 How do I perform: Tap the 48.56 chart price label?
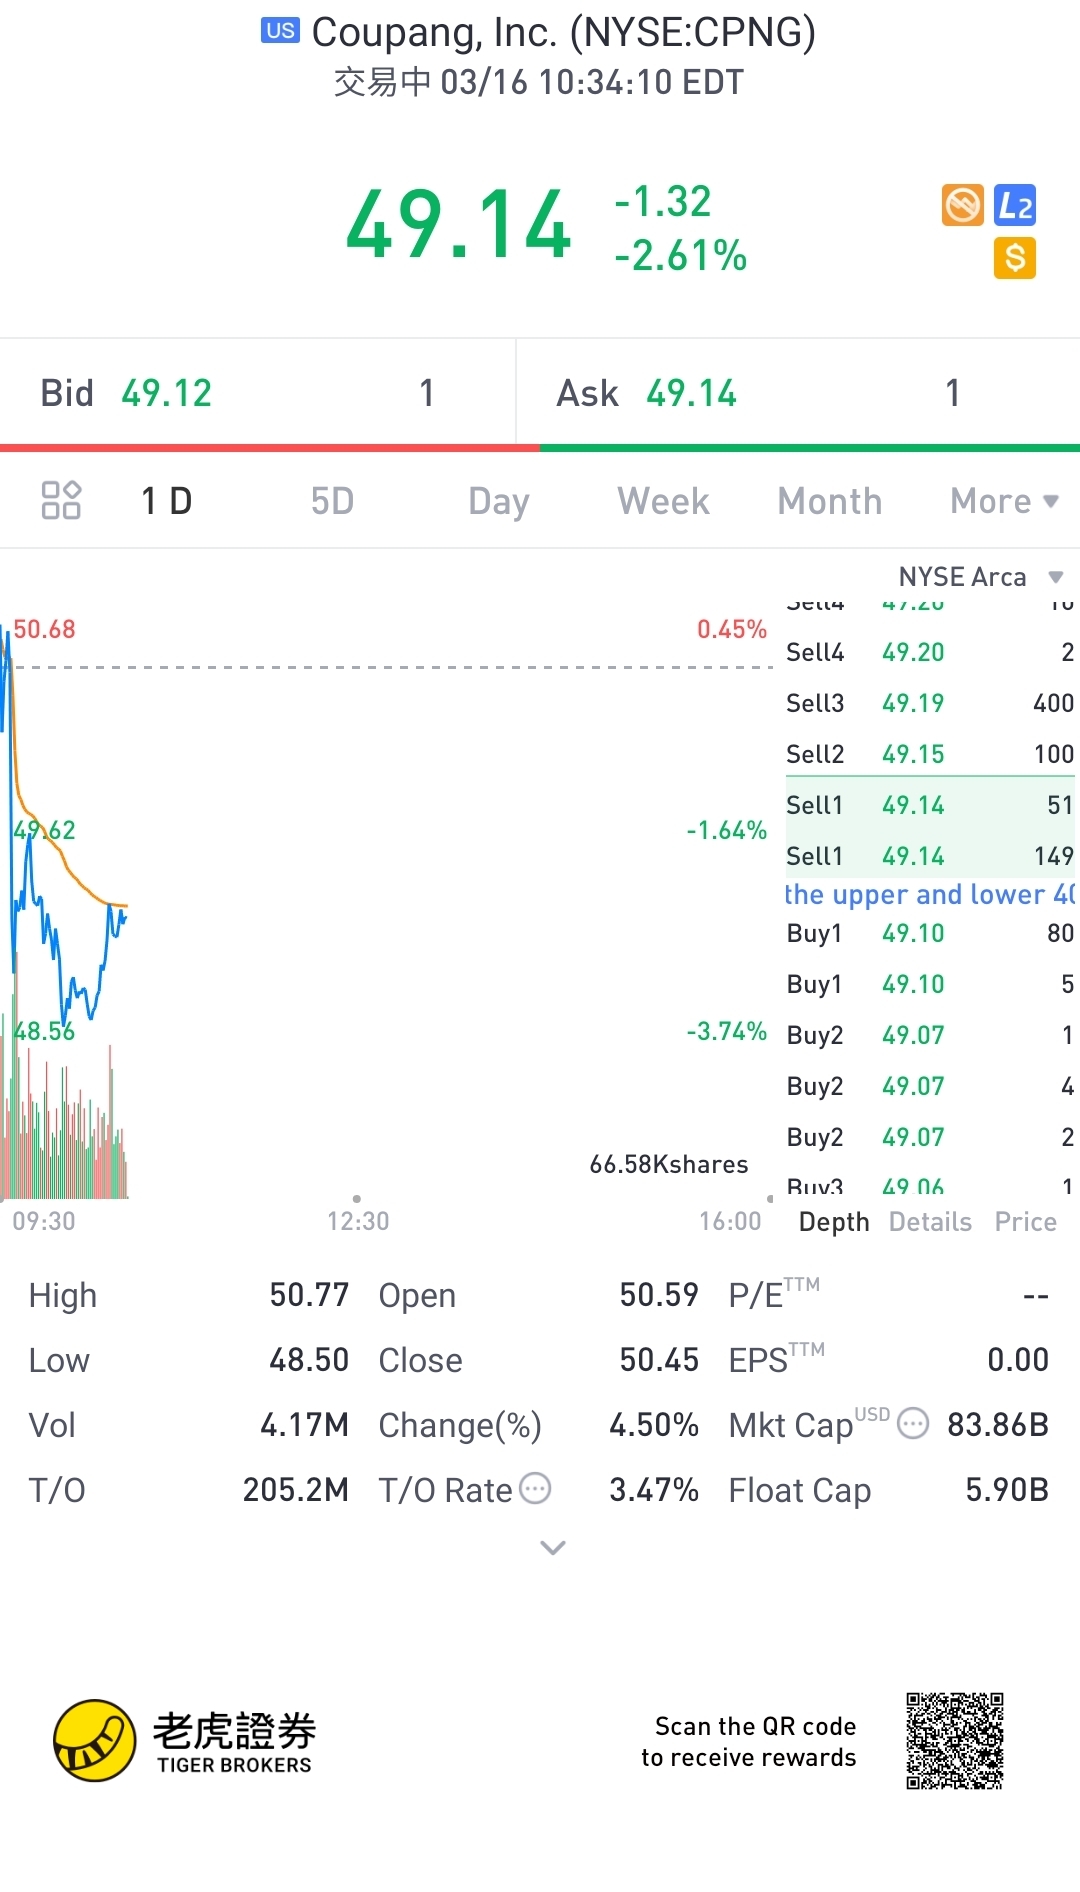pos(44,1031)
